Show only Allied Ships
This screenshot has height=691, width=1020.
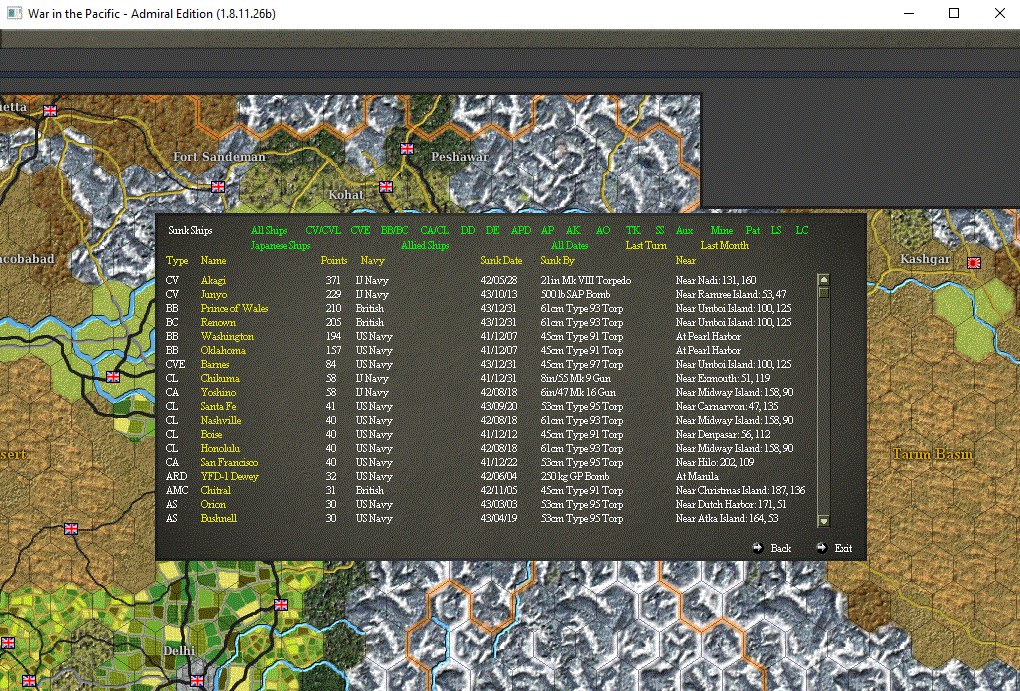point(425,245)
